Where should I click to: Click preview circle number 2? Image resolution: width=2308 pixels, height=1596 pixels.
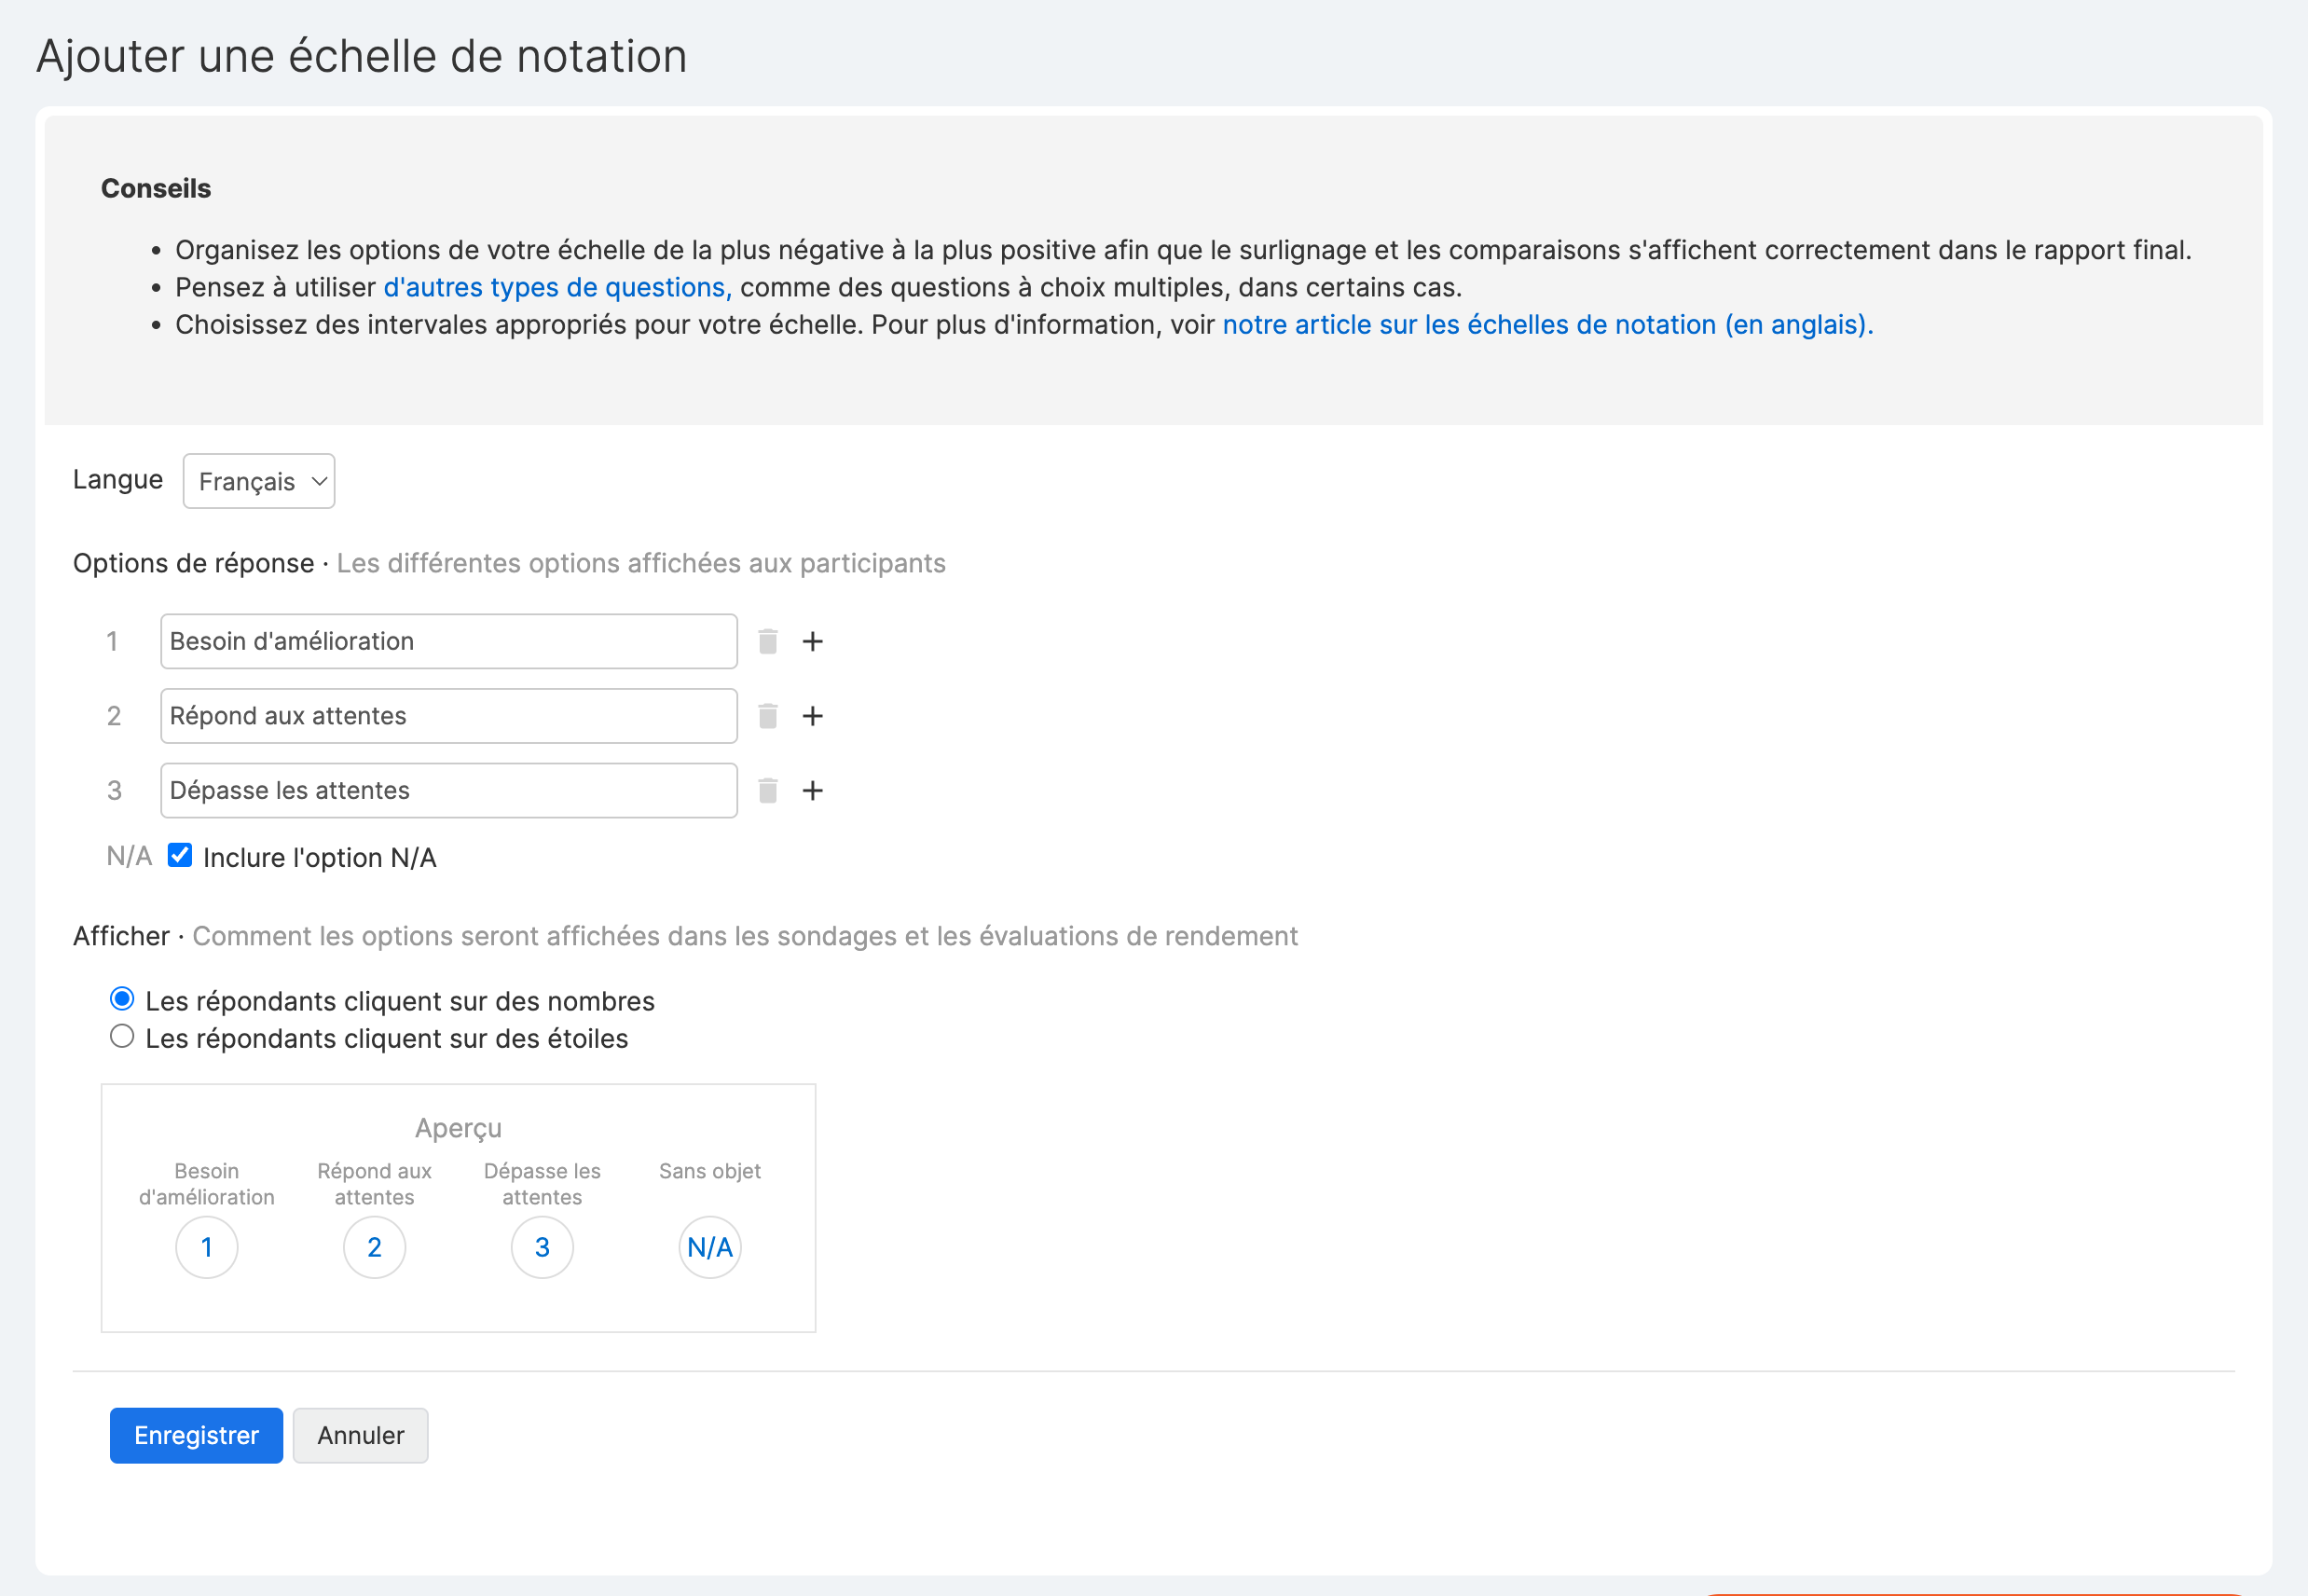click(x=374, y=1247)
